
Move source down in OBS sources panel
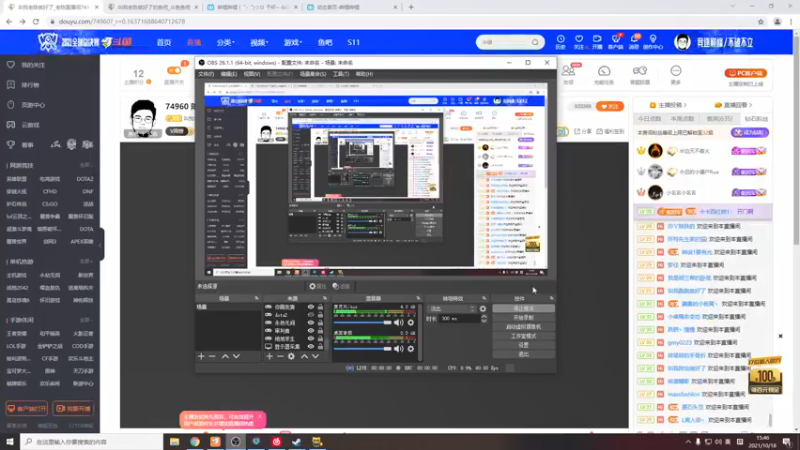point(315,356)
